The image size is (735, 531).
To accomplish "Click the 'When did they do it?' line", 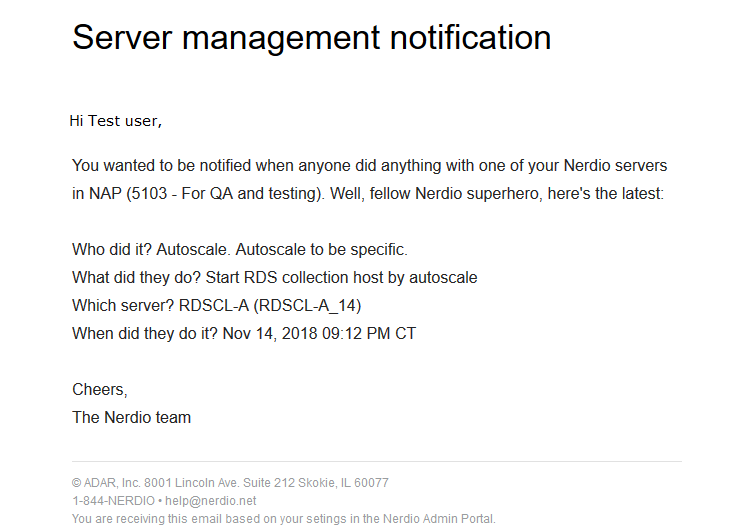I will [x=244, y=334].
